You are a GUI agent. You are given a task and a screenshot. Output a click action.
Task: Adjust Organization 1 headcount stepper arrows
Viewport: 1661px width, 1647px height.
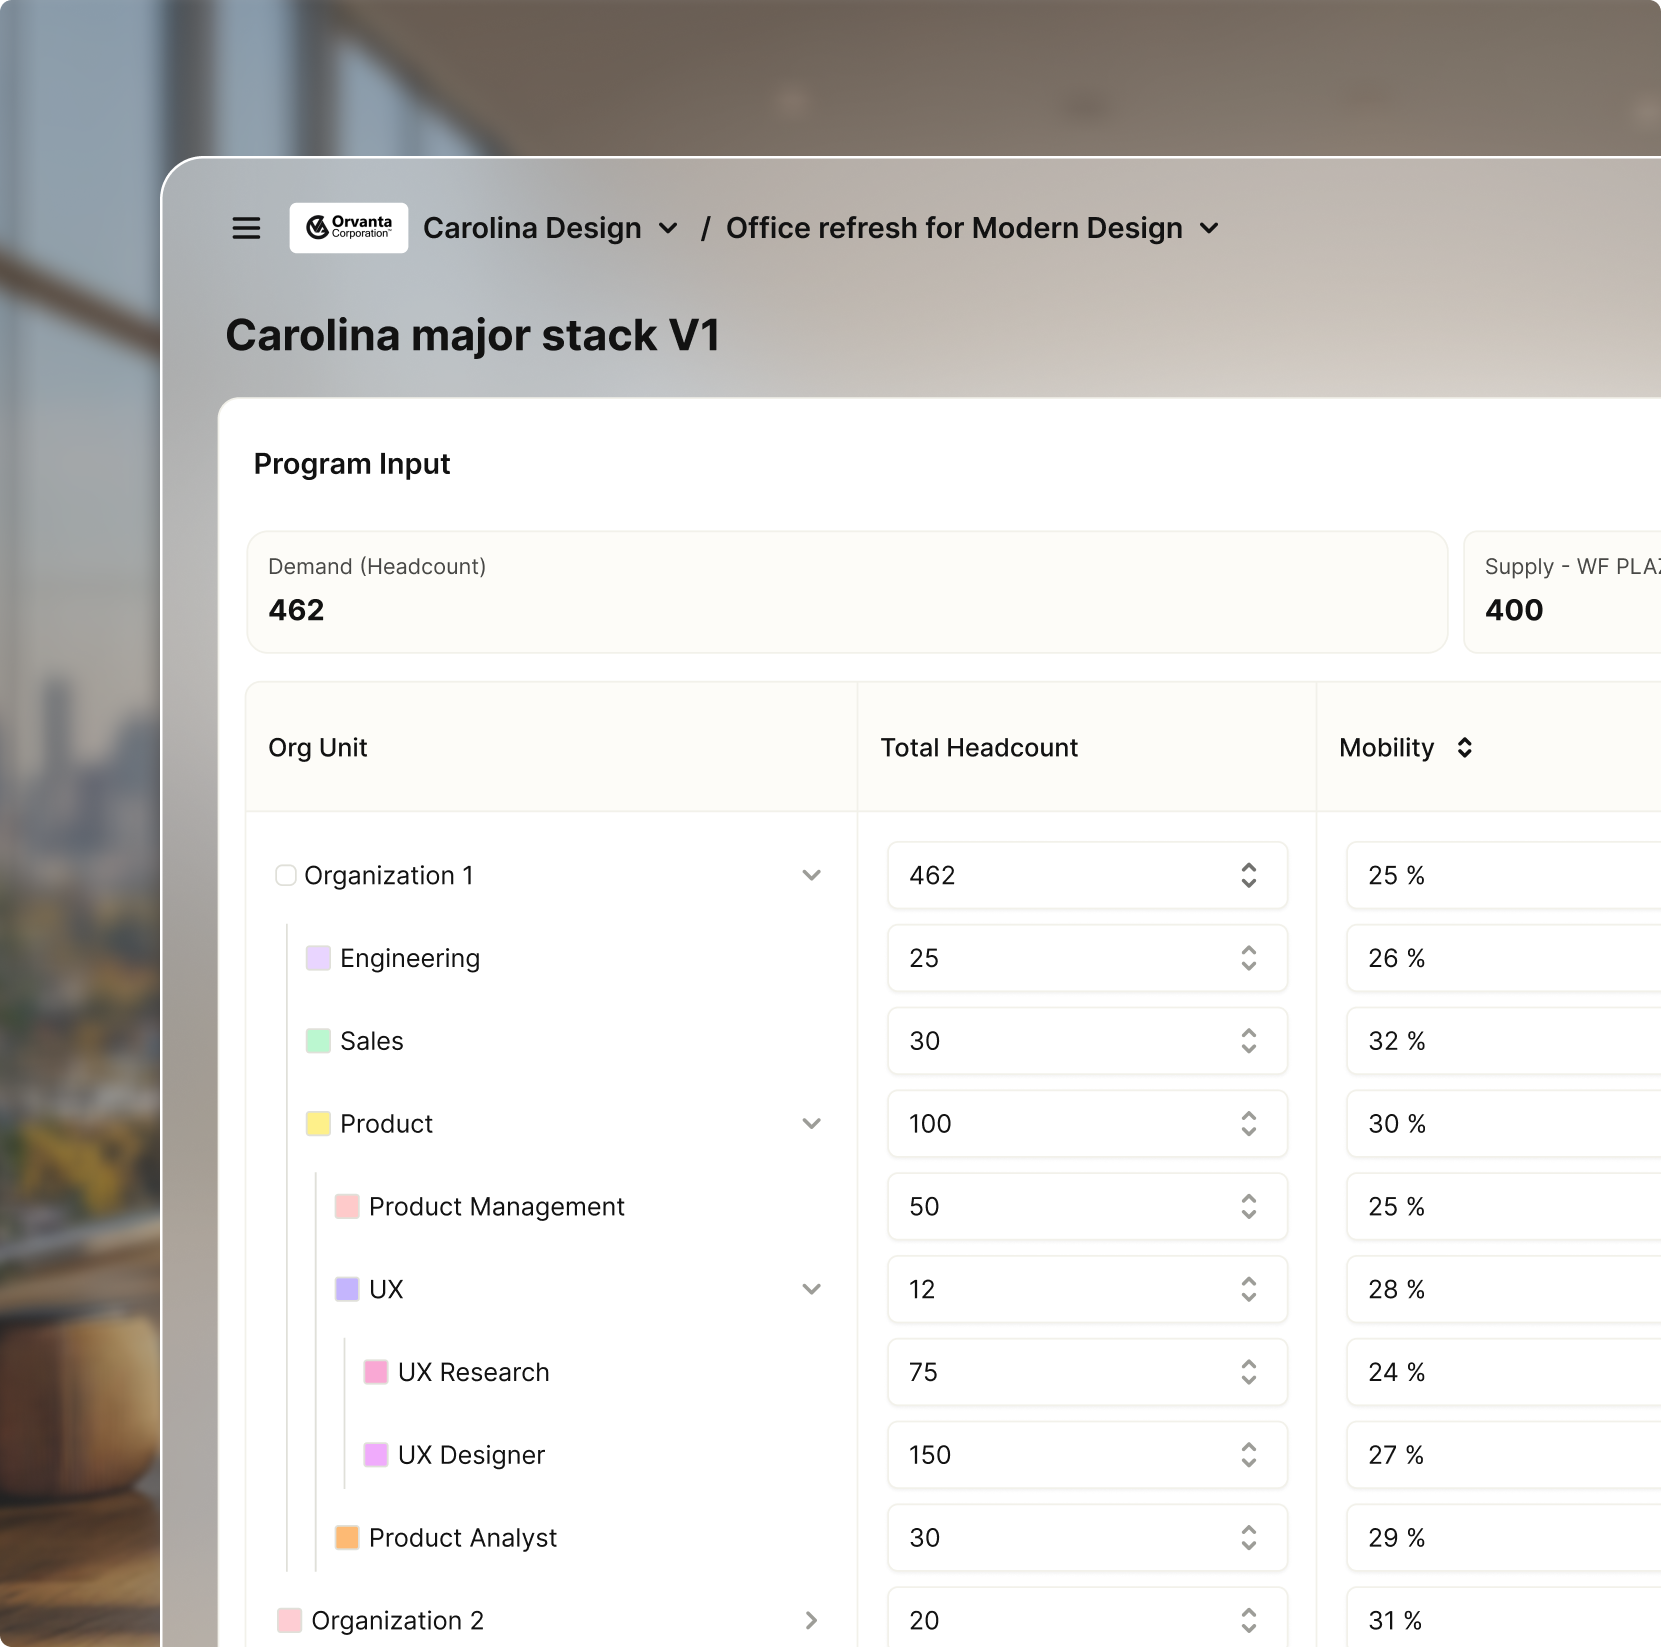(x=1249, y=875)
